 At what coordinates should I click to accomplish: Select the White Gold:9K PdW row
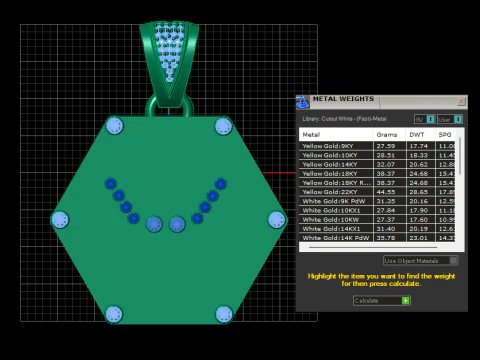click(377, 201)
